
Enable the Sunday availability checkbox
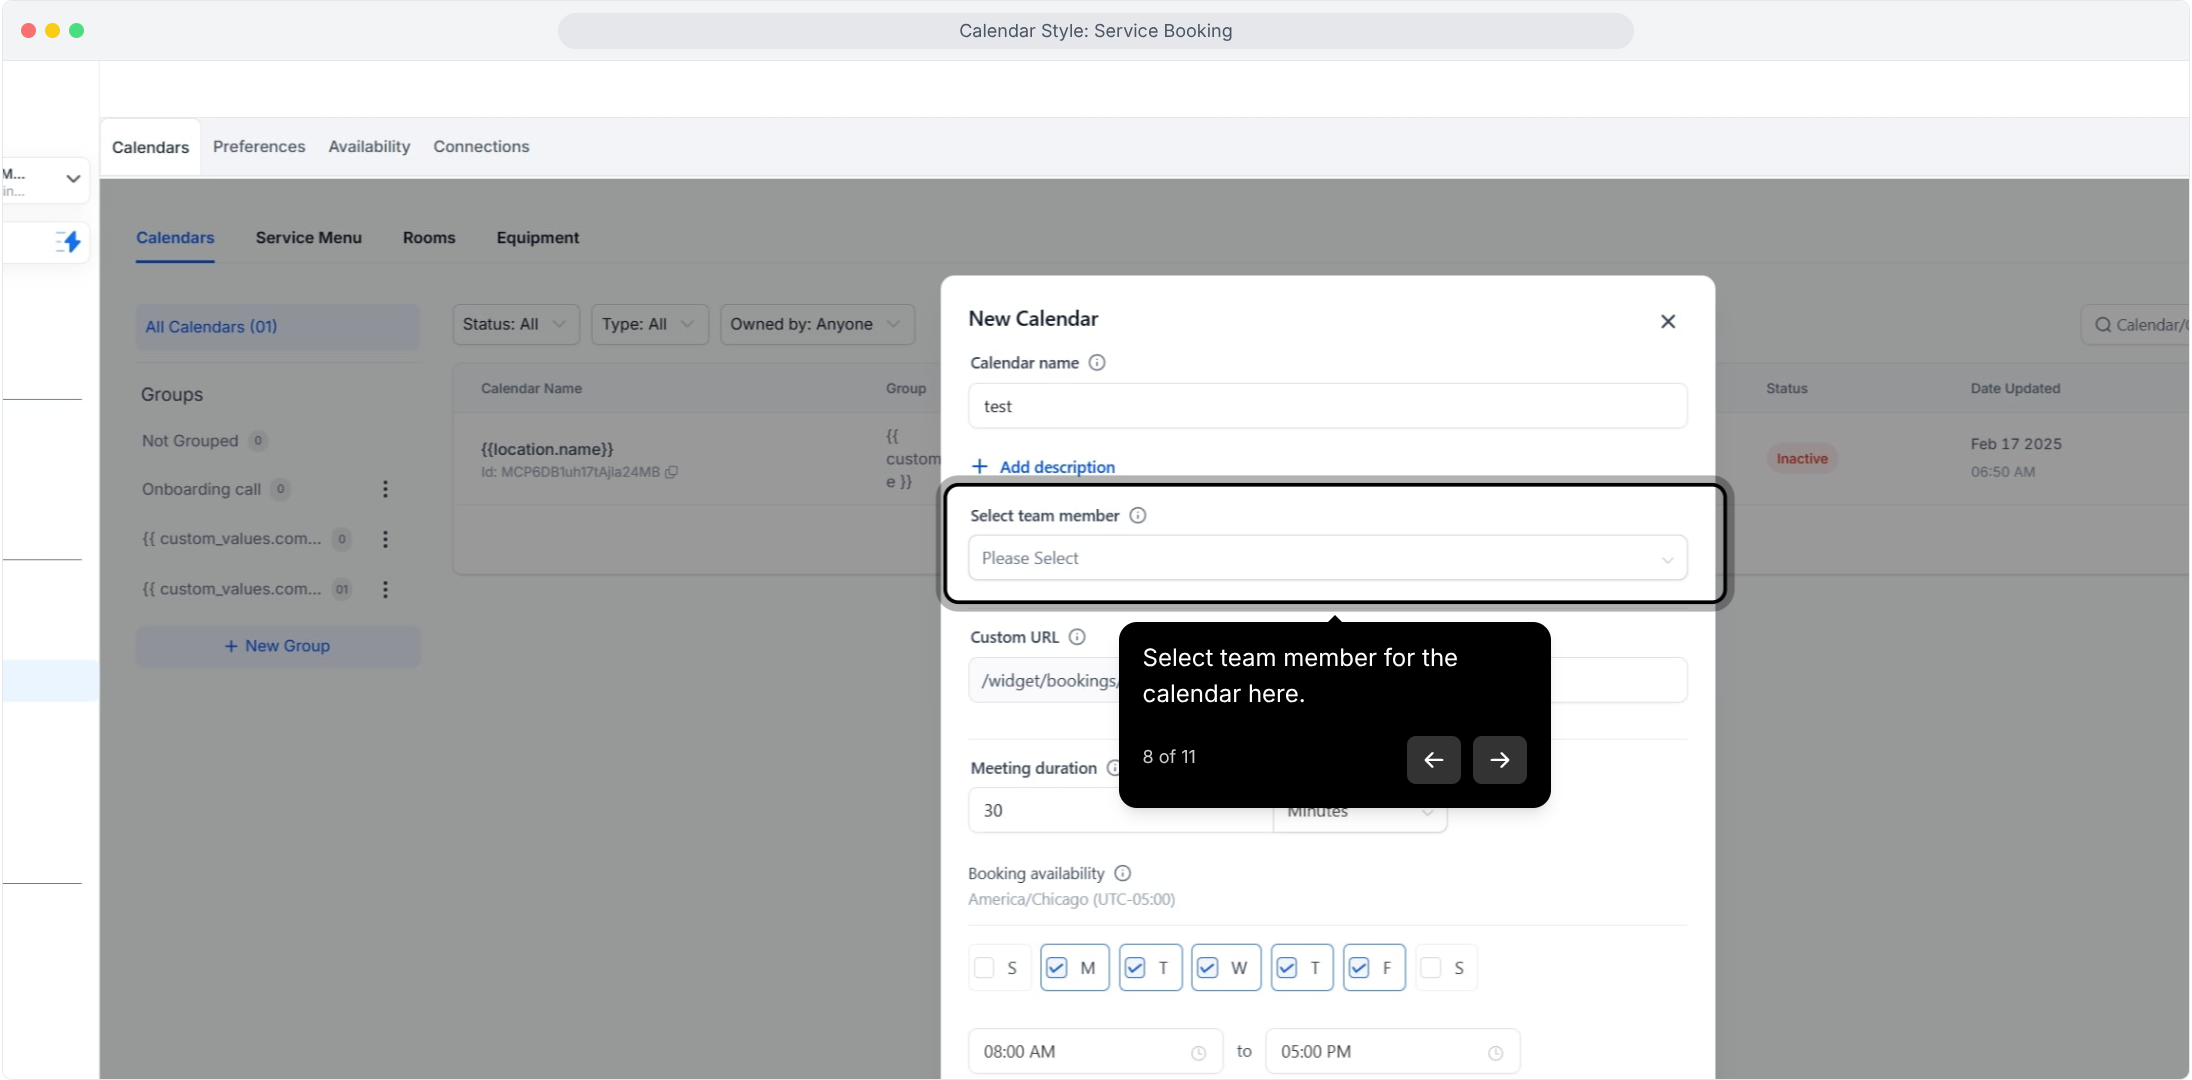(984, 968)
